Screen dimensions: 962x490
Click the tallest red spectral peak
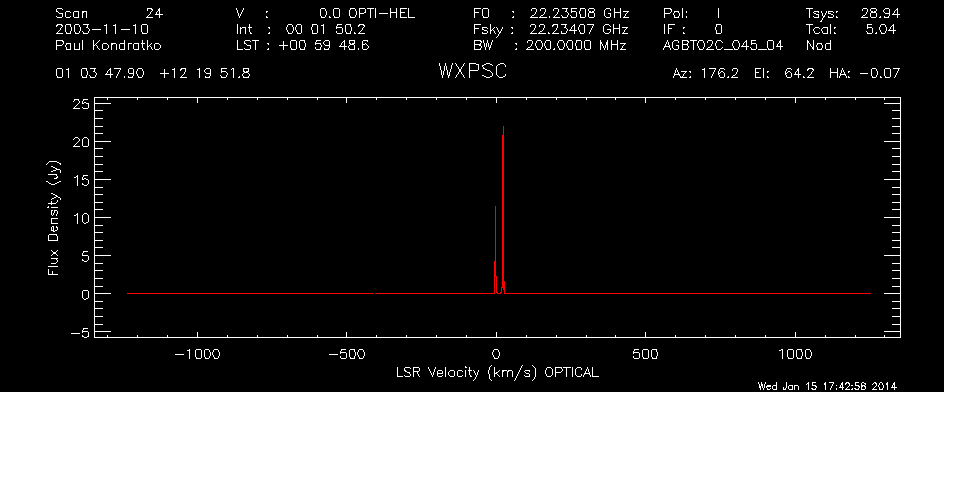coord(503,209)
